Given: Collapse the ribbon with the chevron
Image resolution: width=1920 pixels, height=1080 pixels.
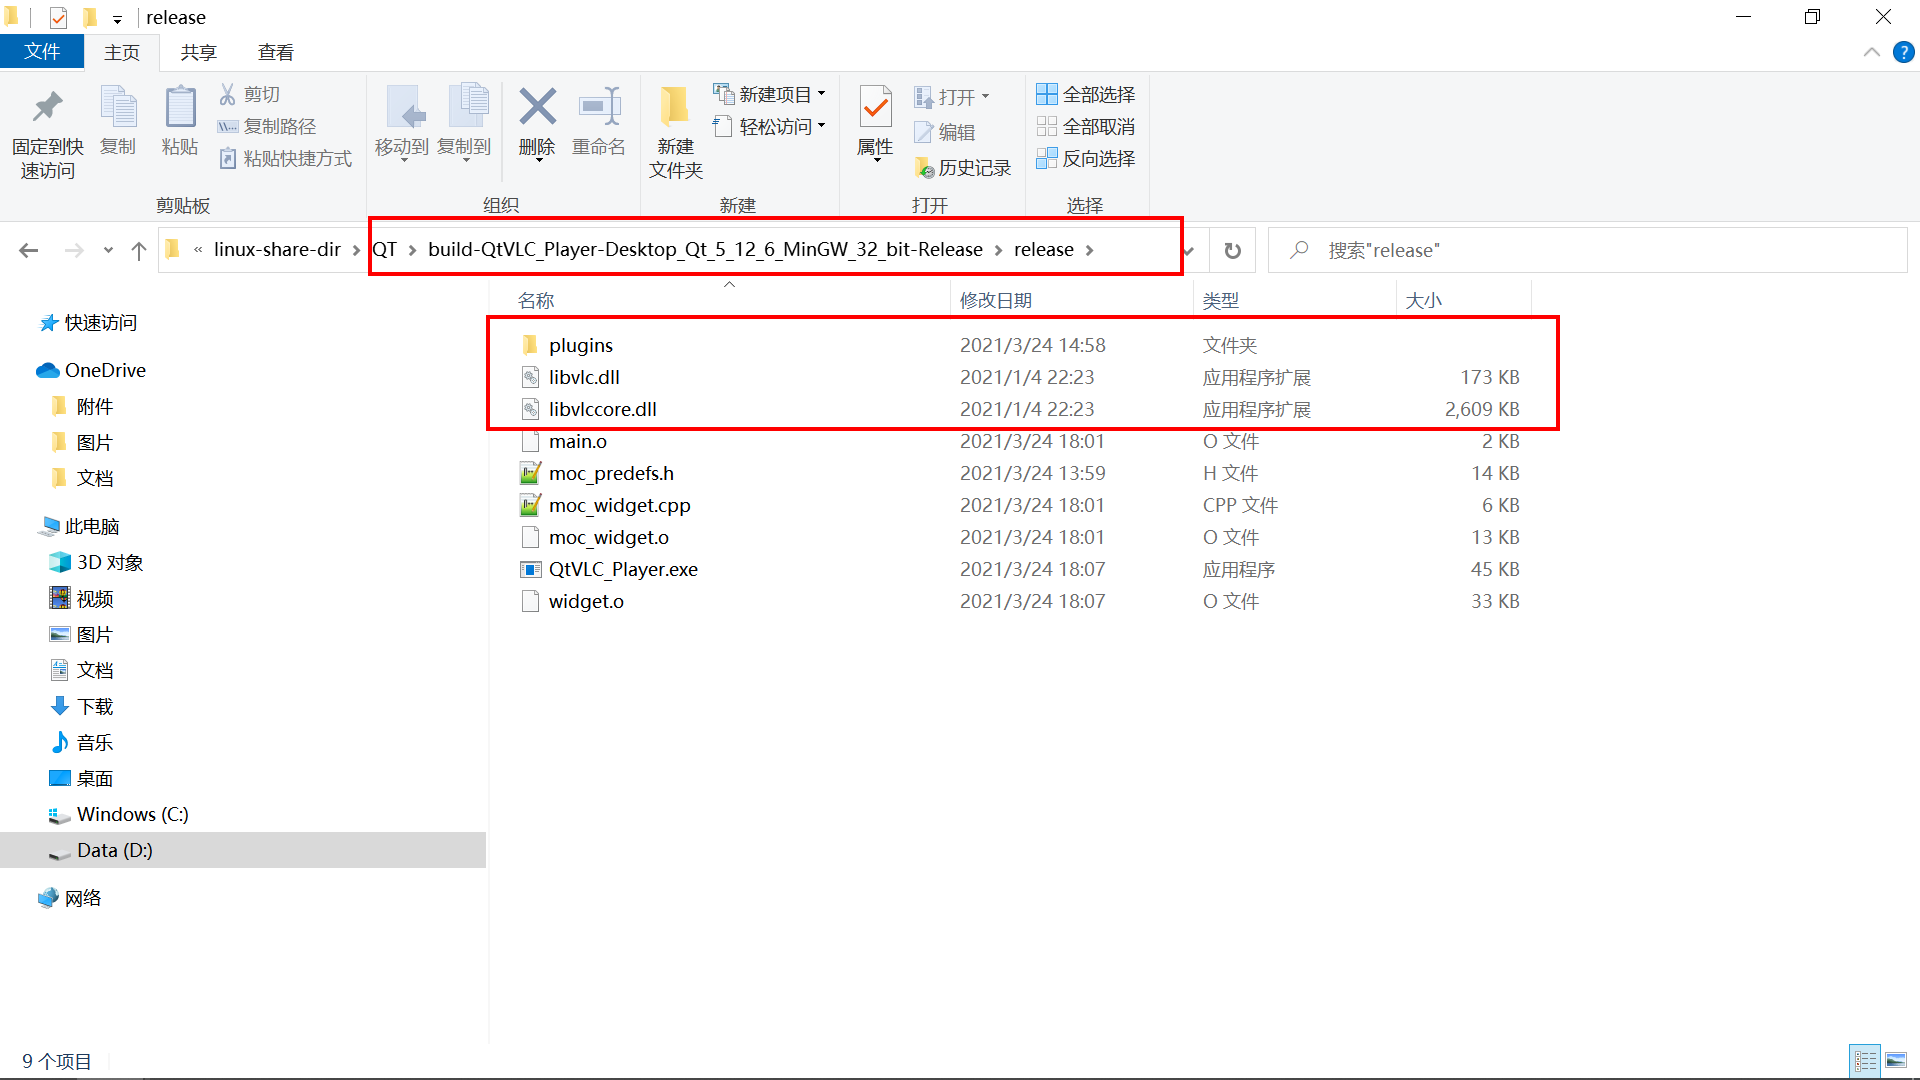Looking at the screenshot, I should (x=1871, y=52).
